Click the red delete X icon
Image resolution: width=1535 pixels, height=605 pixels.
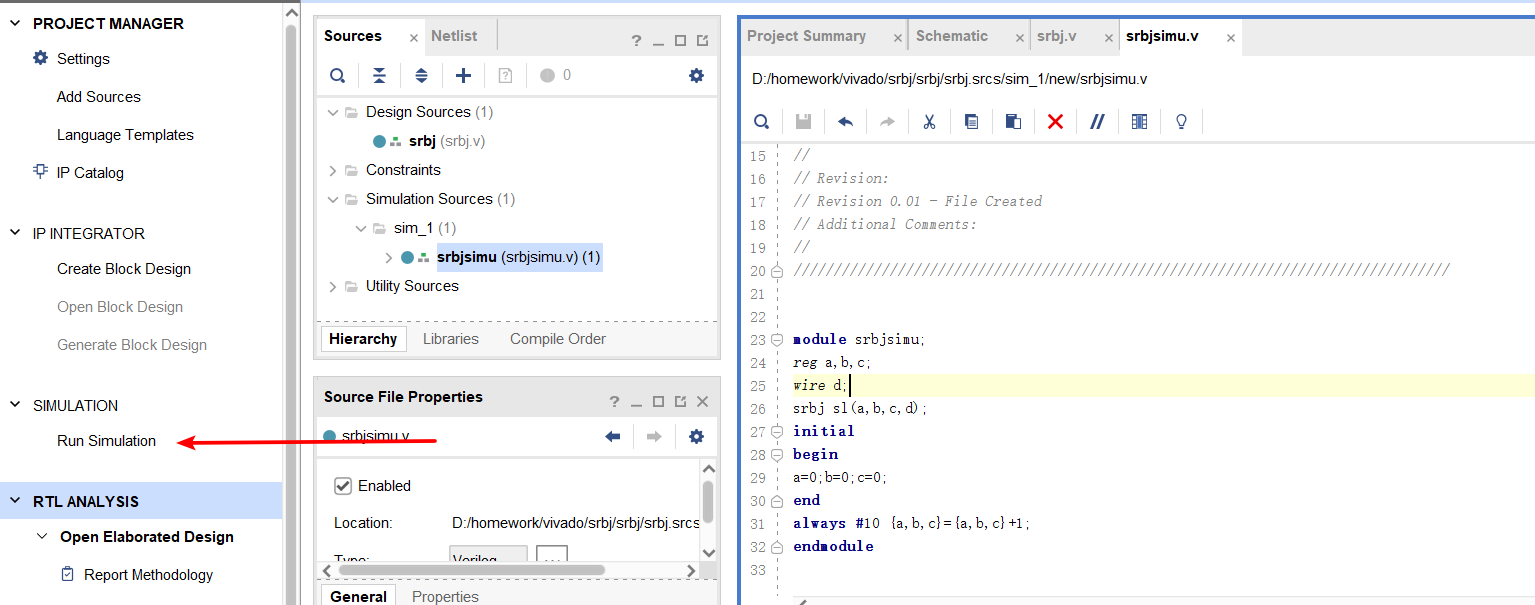(1055, 121)
